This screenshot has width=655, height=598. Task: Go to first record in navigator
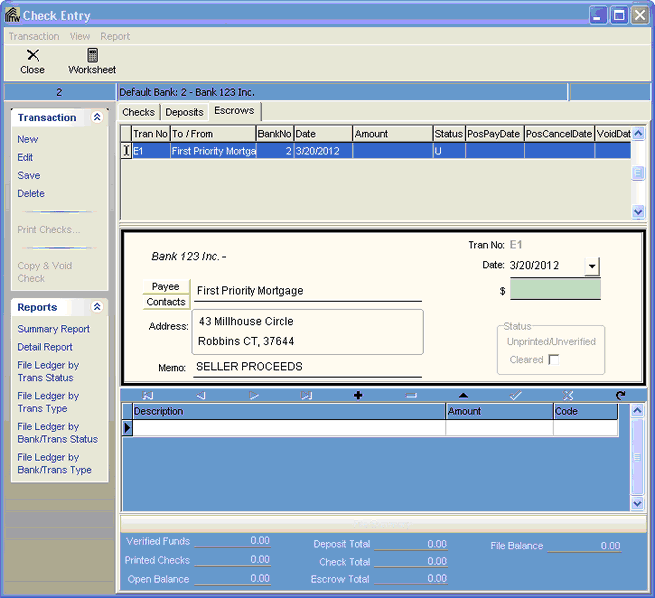point(148,396)
